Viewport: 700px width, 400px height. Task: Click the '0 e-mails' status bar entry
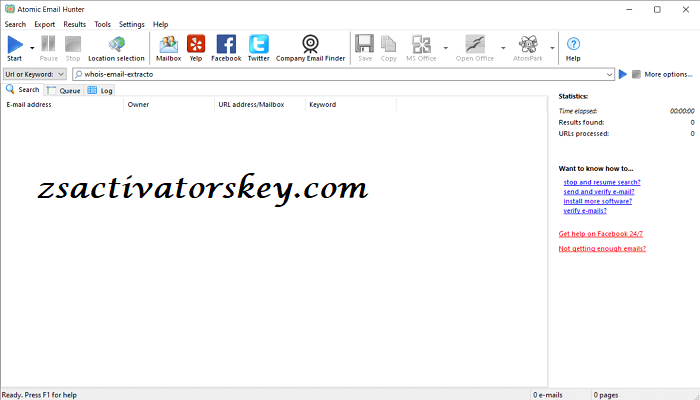pos(548,395)
